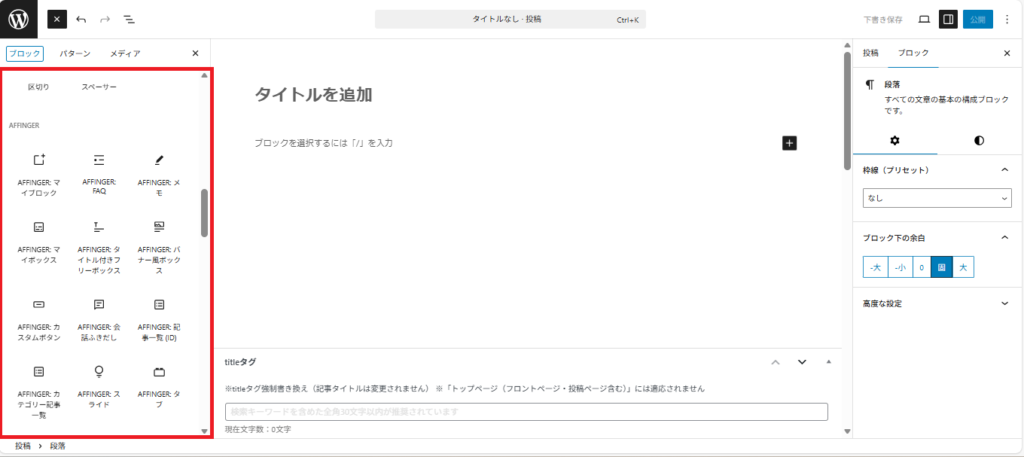The height and width of the screenshot is (457, 1024).
Task: Click the title tag keyword input field
Action: (x=526, y=412)
